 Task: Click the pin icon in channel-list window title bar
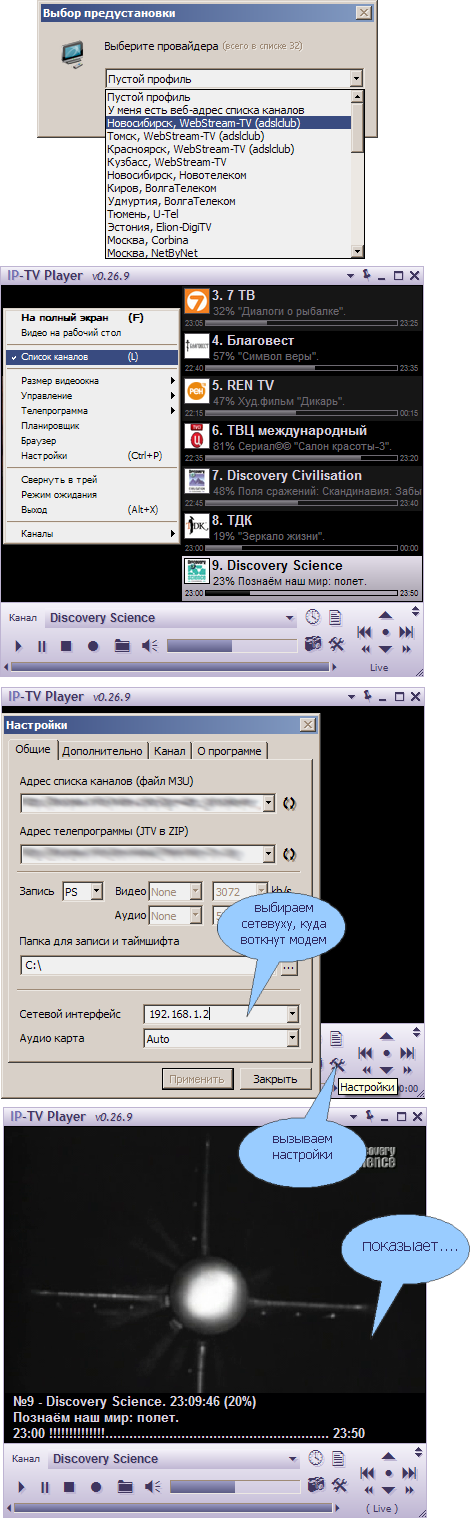point(366,275)
